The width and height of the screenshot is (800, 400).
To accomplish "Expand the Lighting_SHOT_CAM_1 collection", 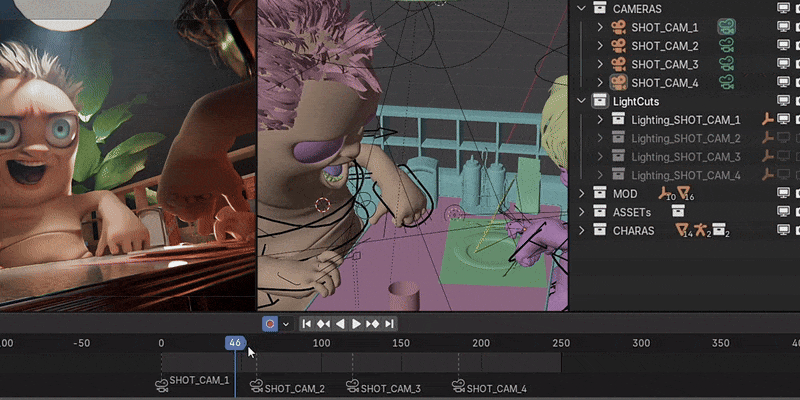I will [600, 120].
